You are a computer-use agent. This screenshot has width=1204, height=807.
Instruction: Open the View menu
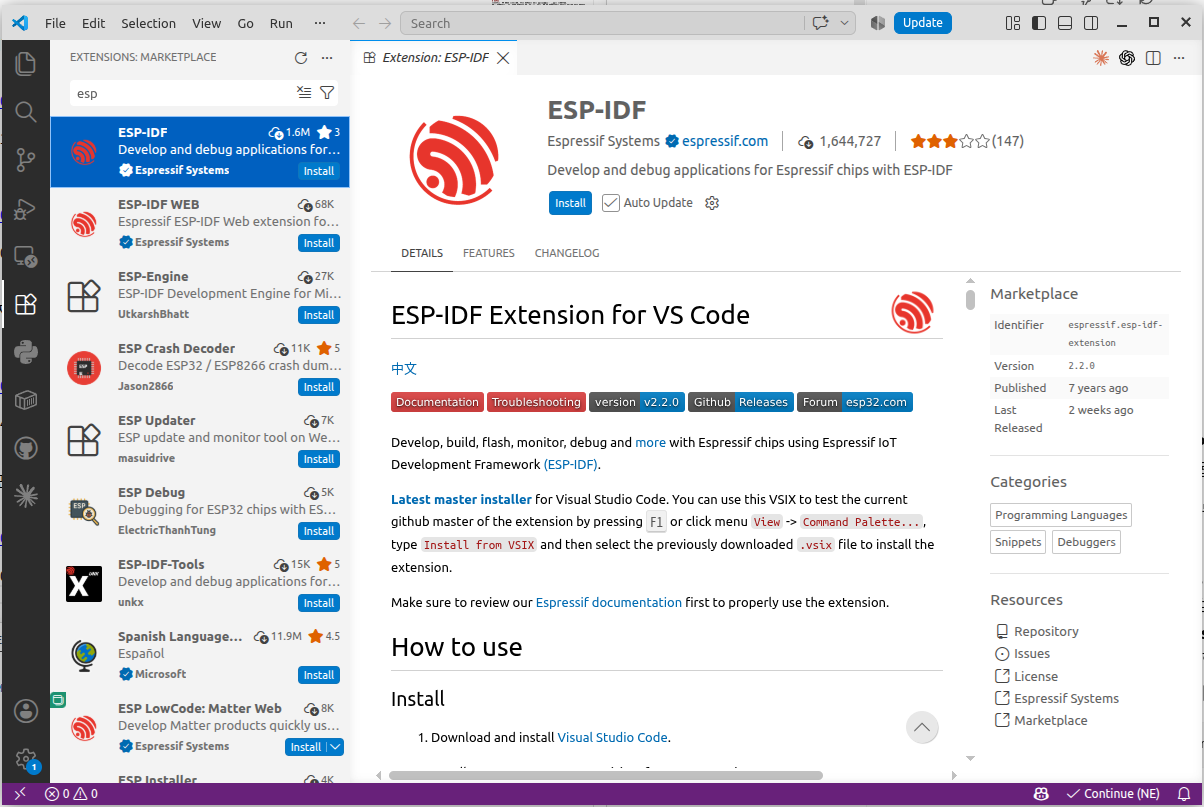(x=207, y=23)
